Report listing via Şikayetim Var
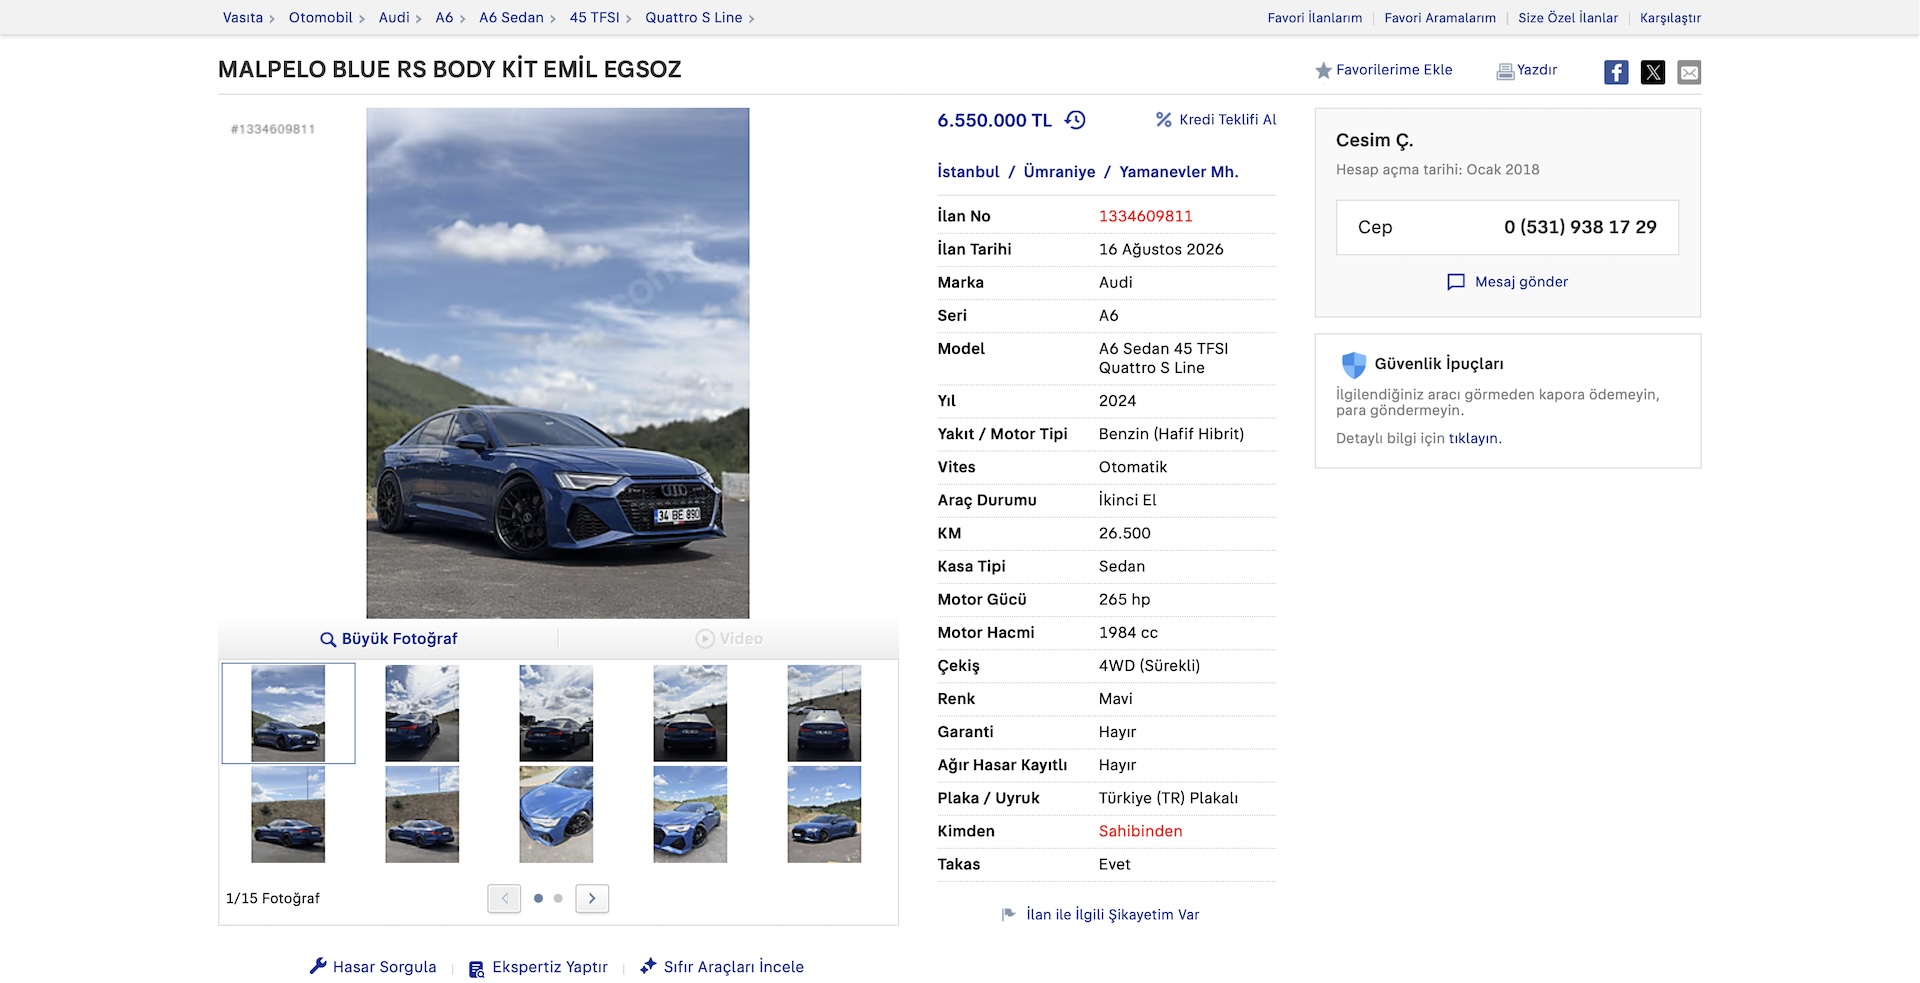 click(1100, 914)
